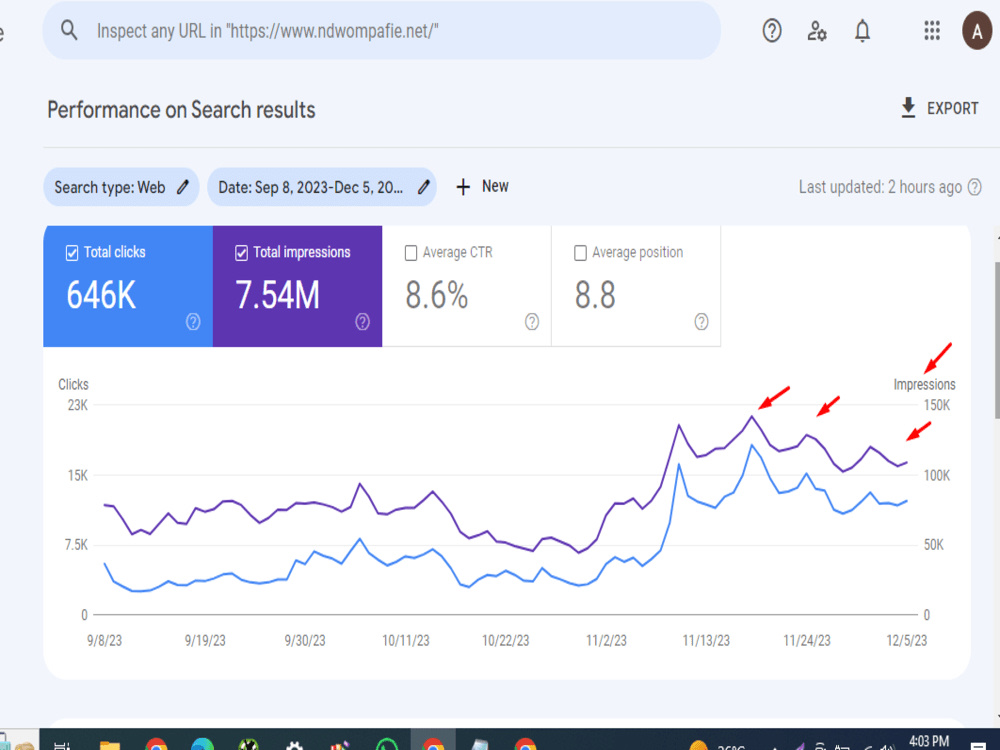1000x750 pixels.
Task: Open help icon in Total clicks card
Action: (193, 321)
